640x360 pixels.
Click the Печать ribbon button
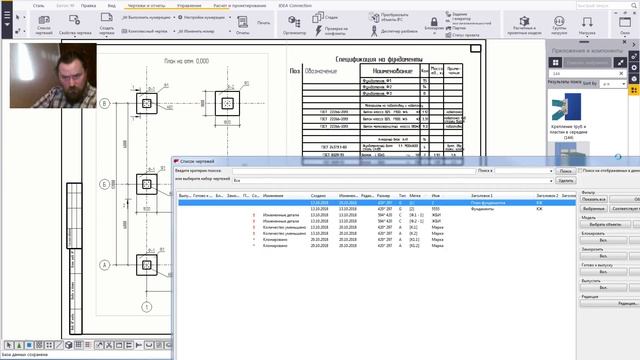tap(263, 23)
